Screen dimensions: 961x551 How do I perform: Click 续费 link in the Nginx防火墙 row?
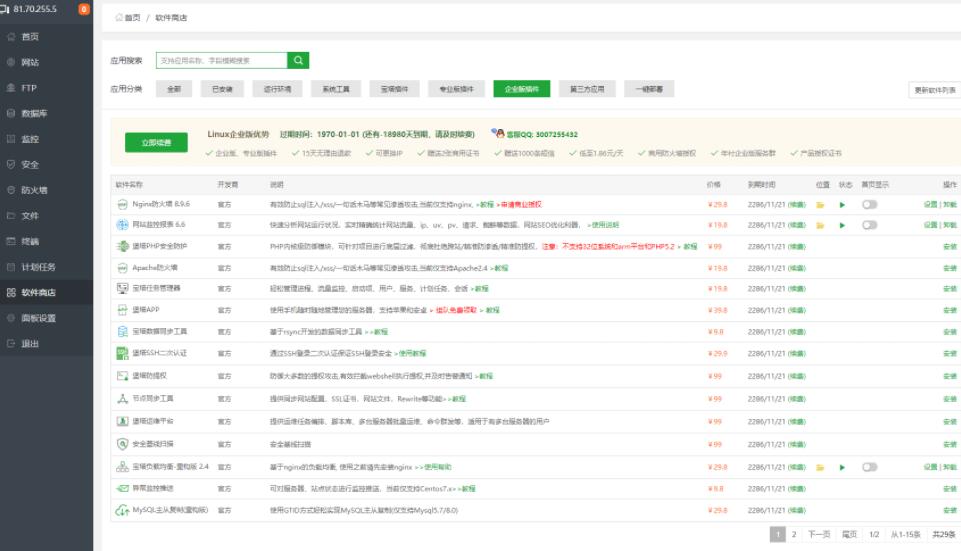tap(797, 205)
